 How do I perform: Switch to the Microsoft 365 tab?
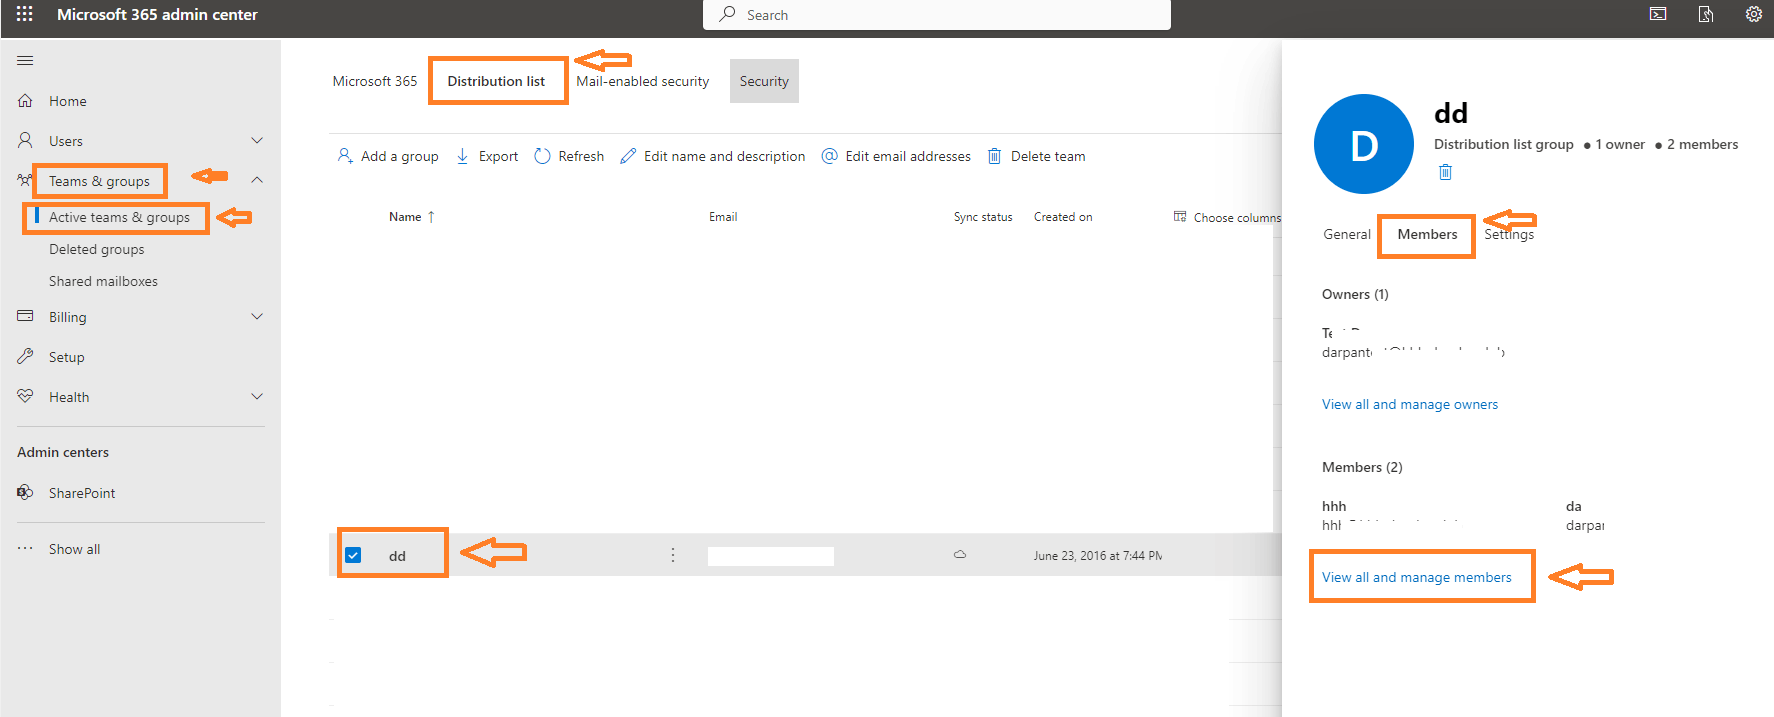pos(375,81)
